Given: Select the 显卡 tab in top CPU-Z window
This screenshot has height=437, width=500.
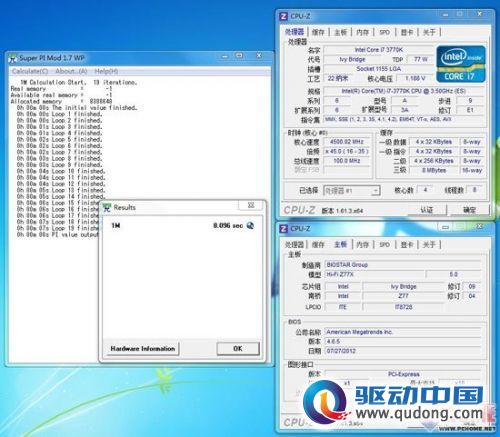Looking at the screenshot, I should click(407, 32).
